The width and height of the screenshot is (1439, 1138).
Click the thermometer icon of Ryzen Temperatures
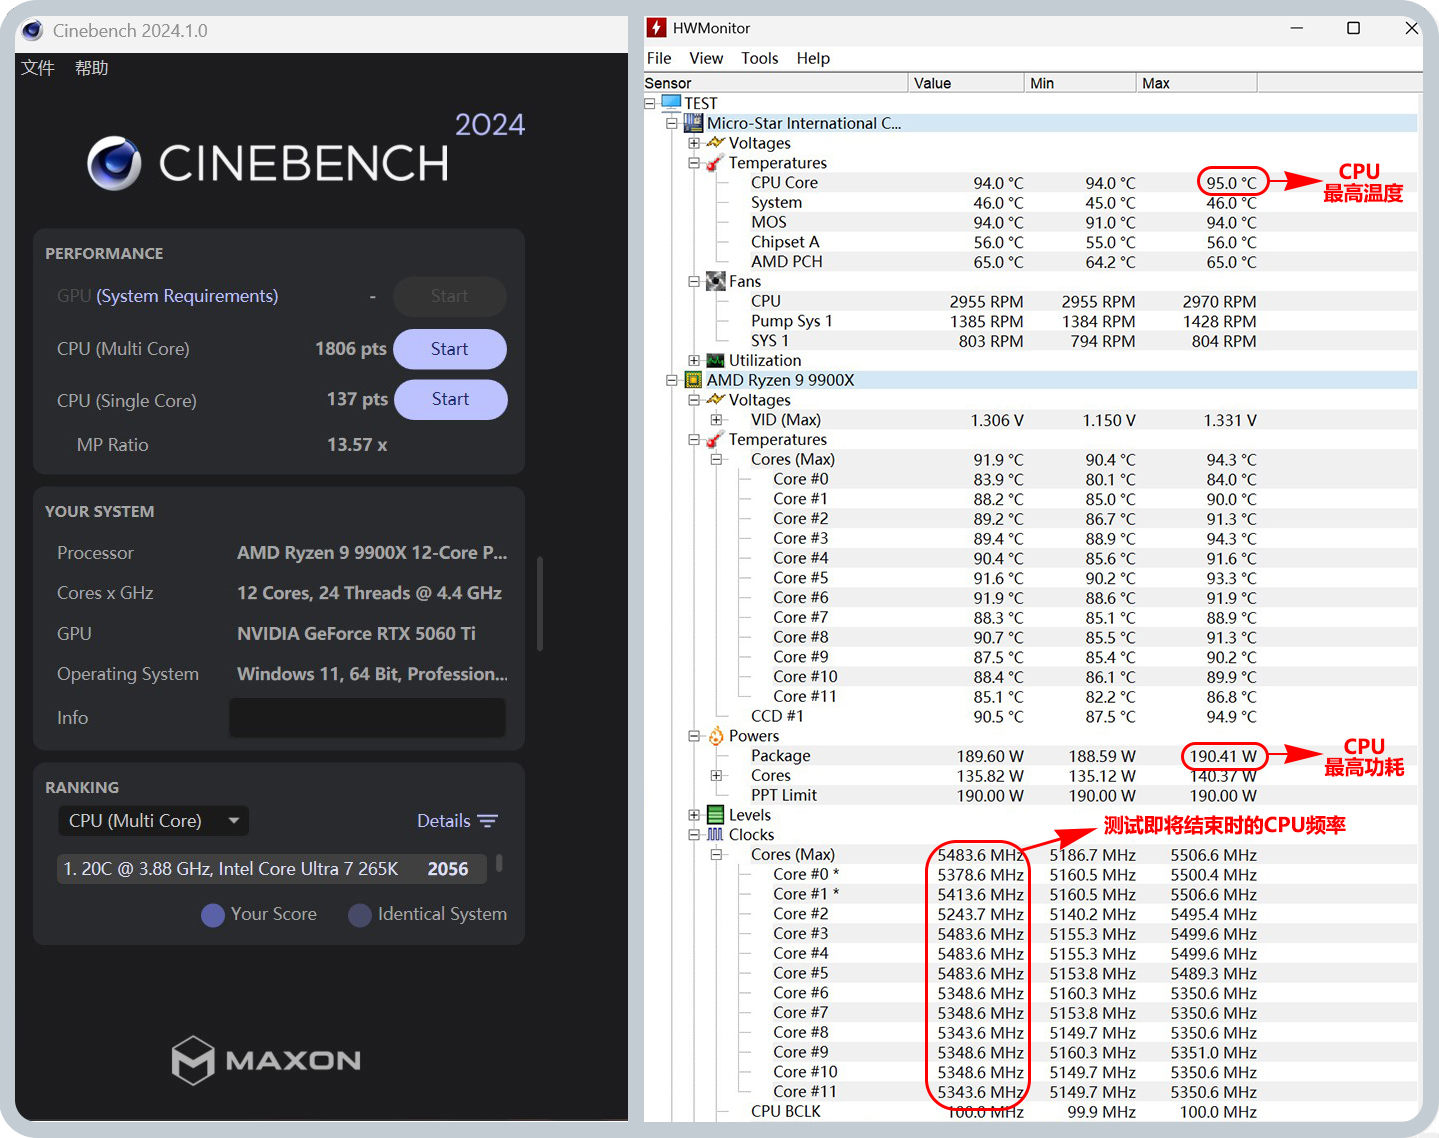click(715, 440)
